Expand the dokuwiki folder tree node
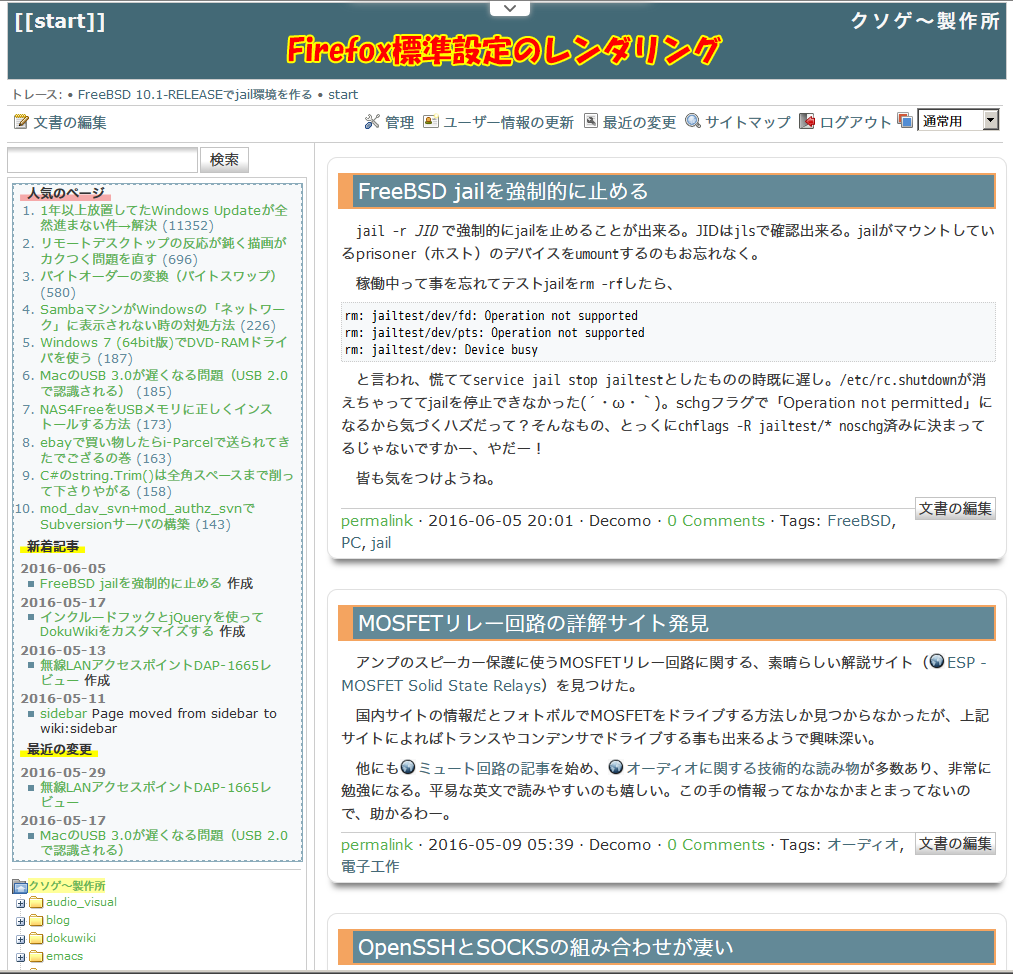The image size is (1013, 974). (x=20, y=939)
